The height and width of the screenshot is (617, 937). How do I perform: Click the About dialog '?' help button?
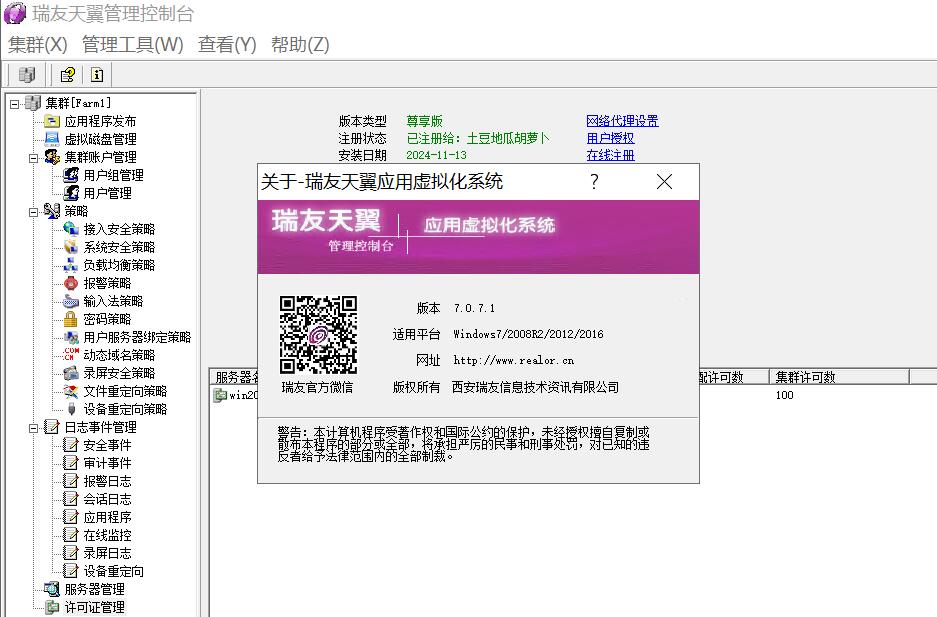[x=594, y=181]
